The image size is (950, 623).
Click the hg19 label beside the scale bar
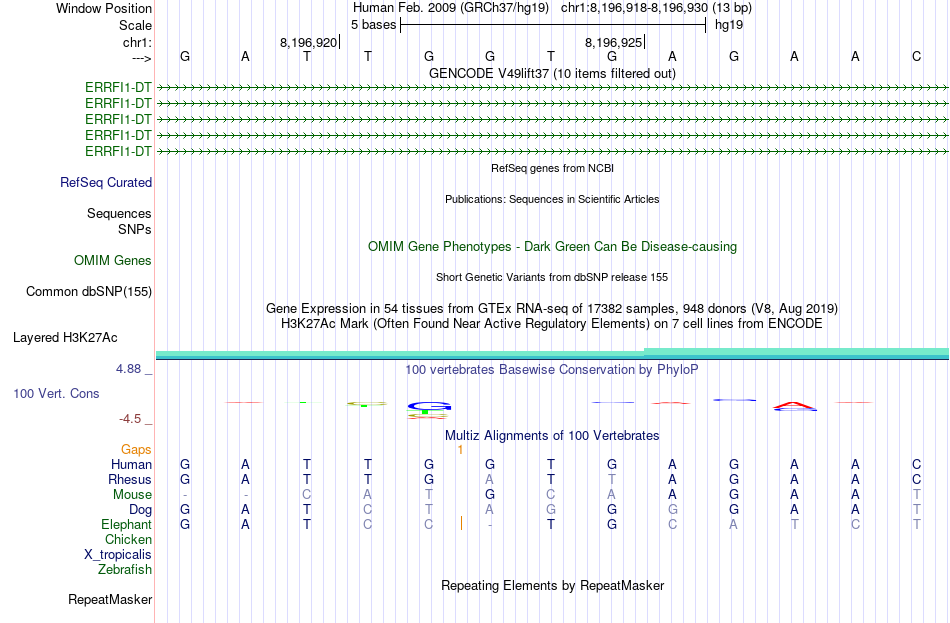[729, 25]
